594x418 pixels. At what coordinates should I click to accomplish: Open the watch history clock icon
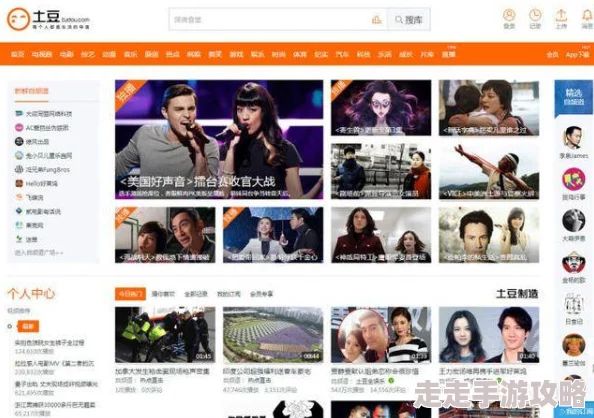(535, 15)
